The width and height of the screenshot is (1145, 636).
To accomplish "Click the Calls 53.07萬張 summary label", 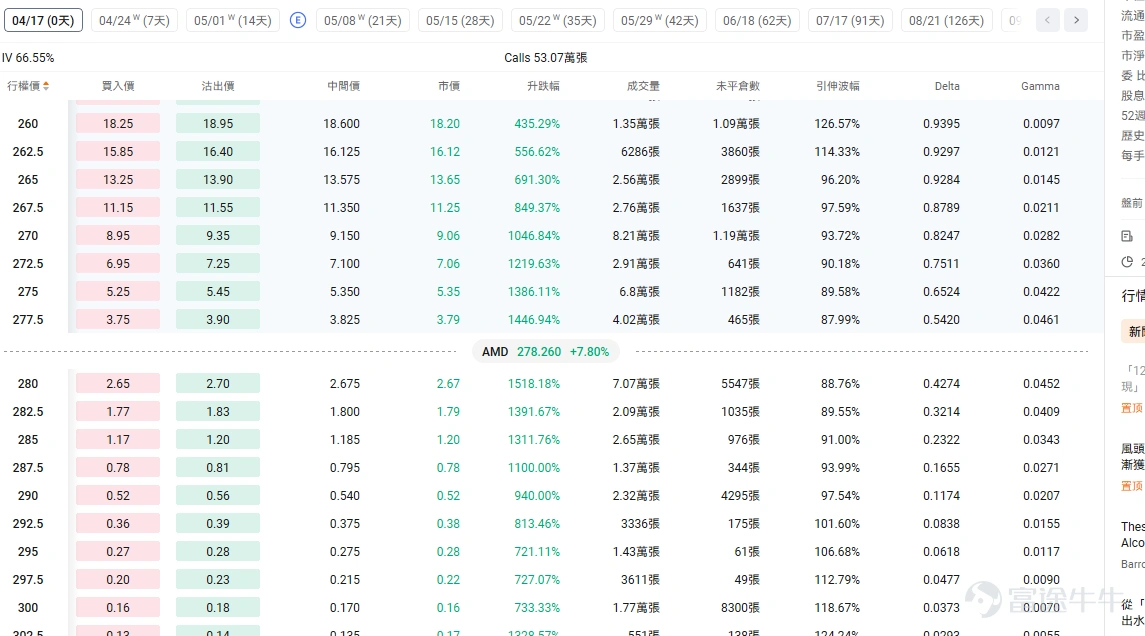I will pos(545,58).
